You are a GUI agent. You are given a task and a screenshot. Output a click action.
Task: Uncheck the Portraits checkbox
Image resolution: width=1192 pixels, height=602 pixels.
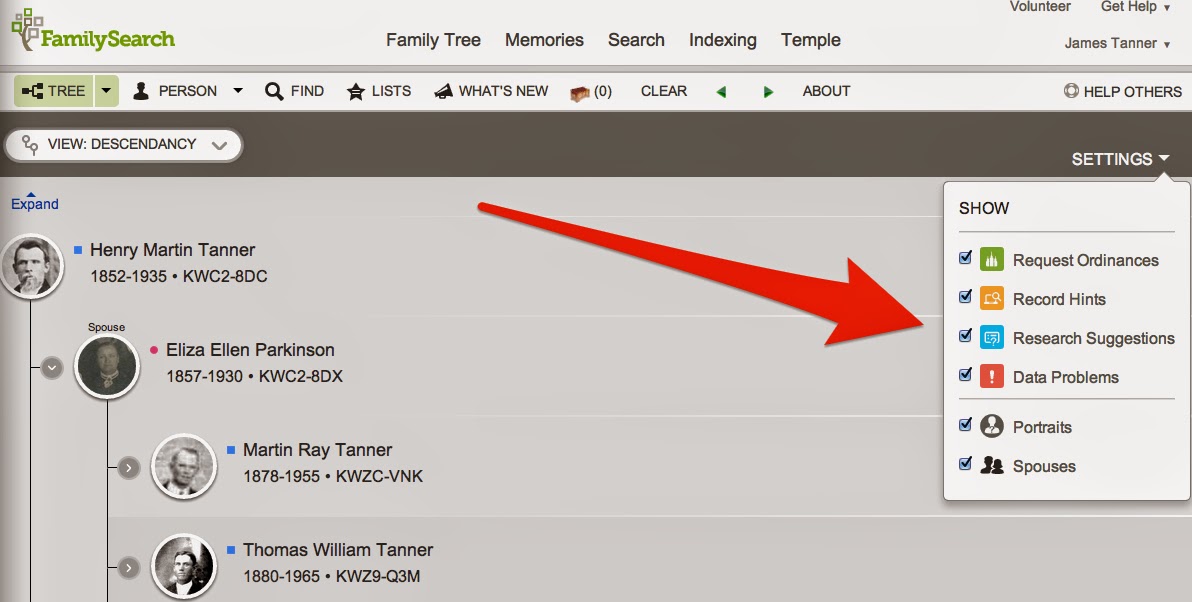(x=965, y=424)
